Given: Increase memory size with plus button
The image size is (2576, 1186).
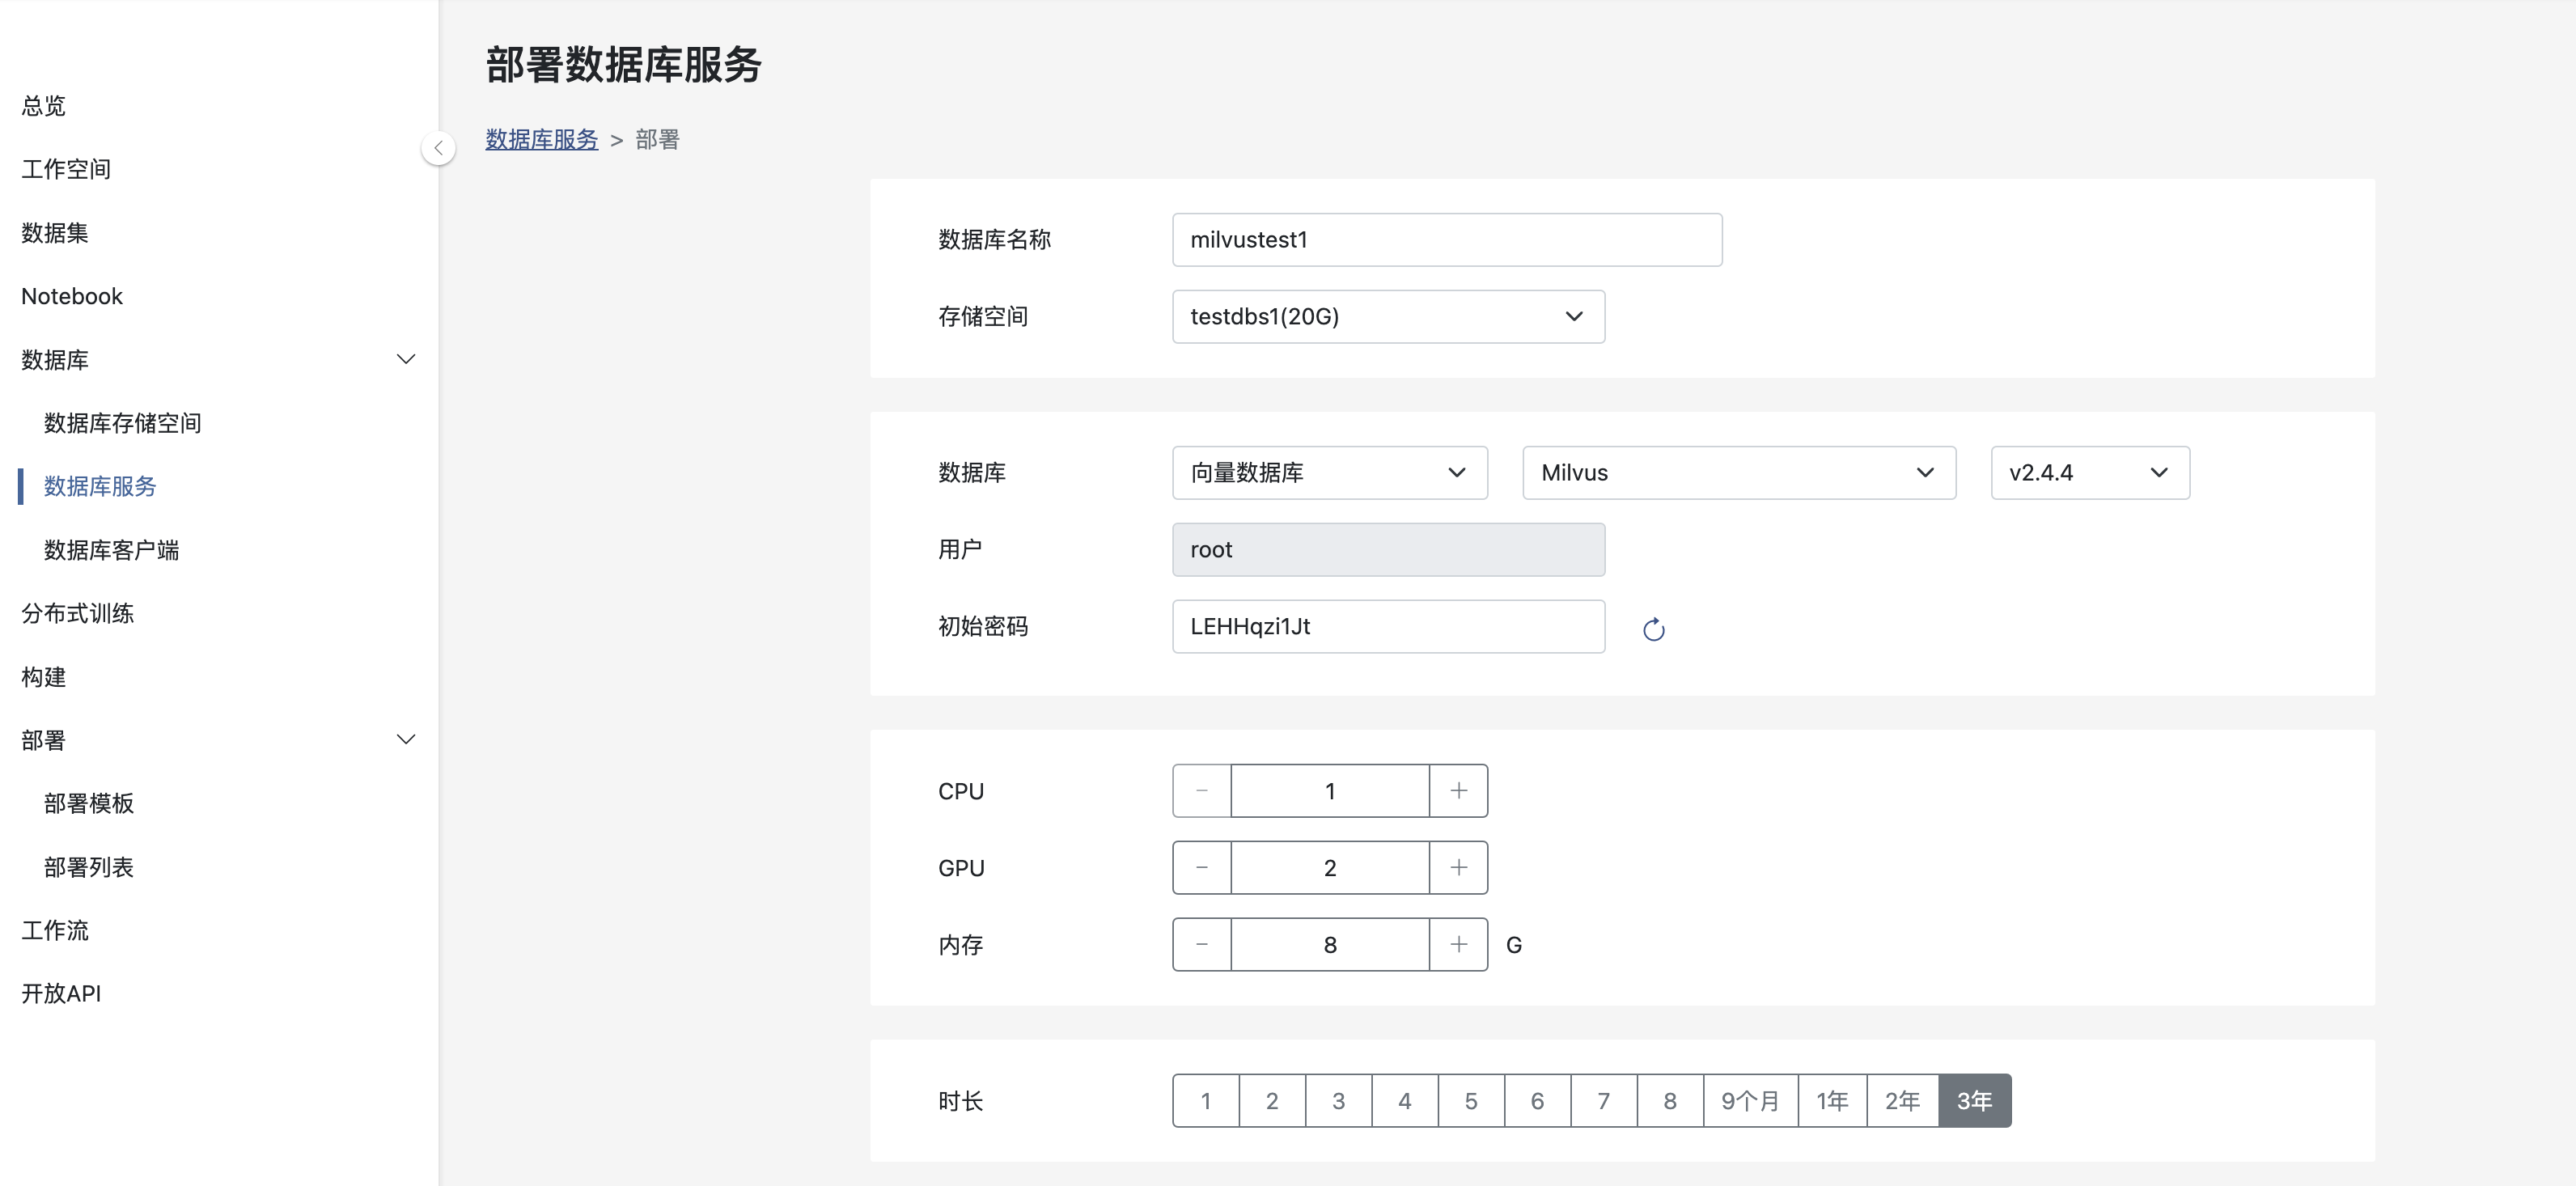Looking at the screenshot, I should pyautogui.click(x=1458, y=945).
